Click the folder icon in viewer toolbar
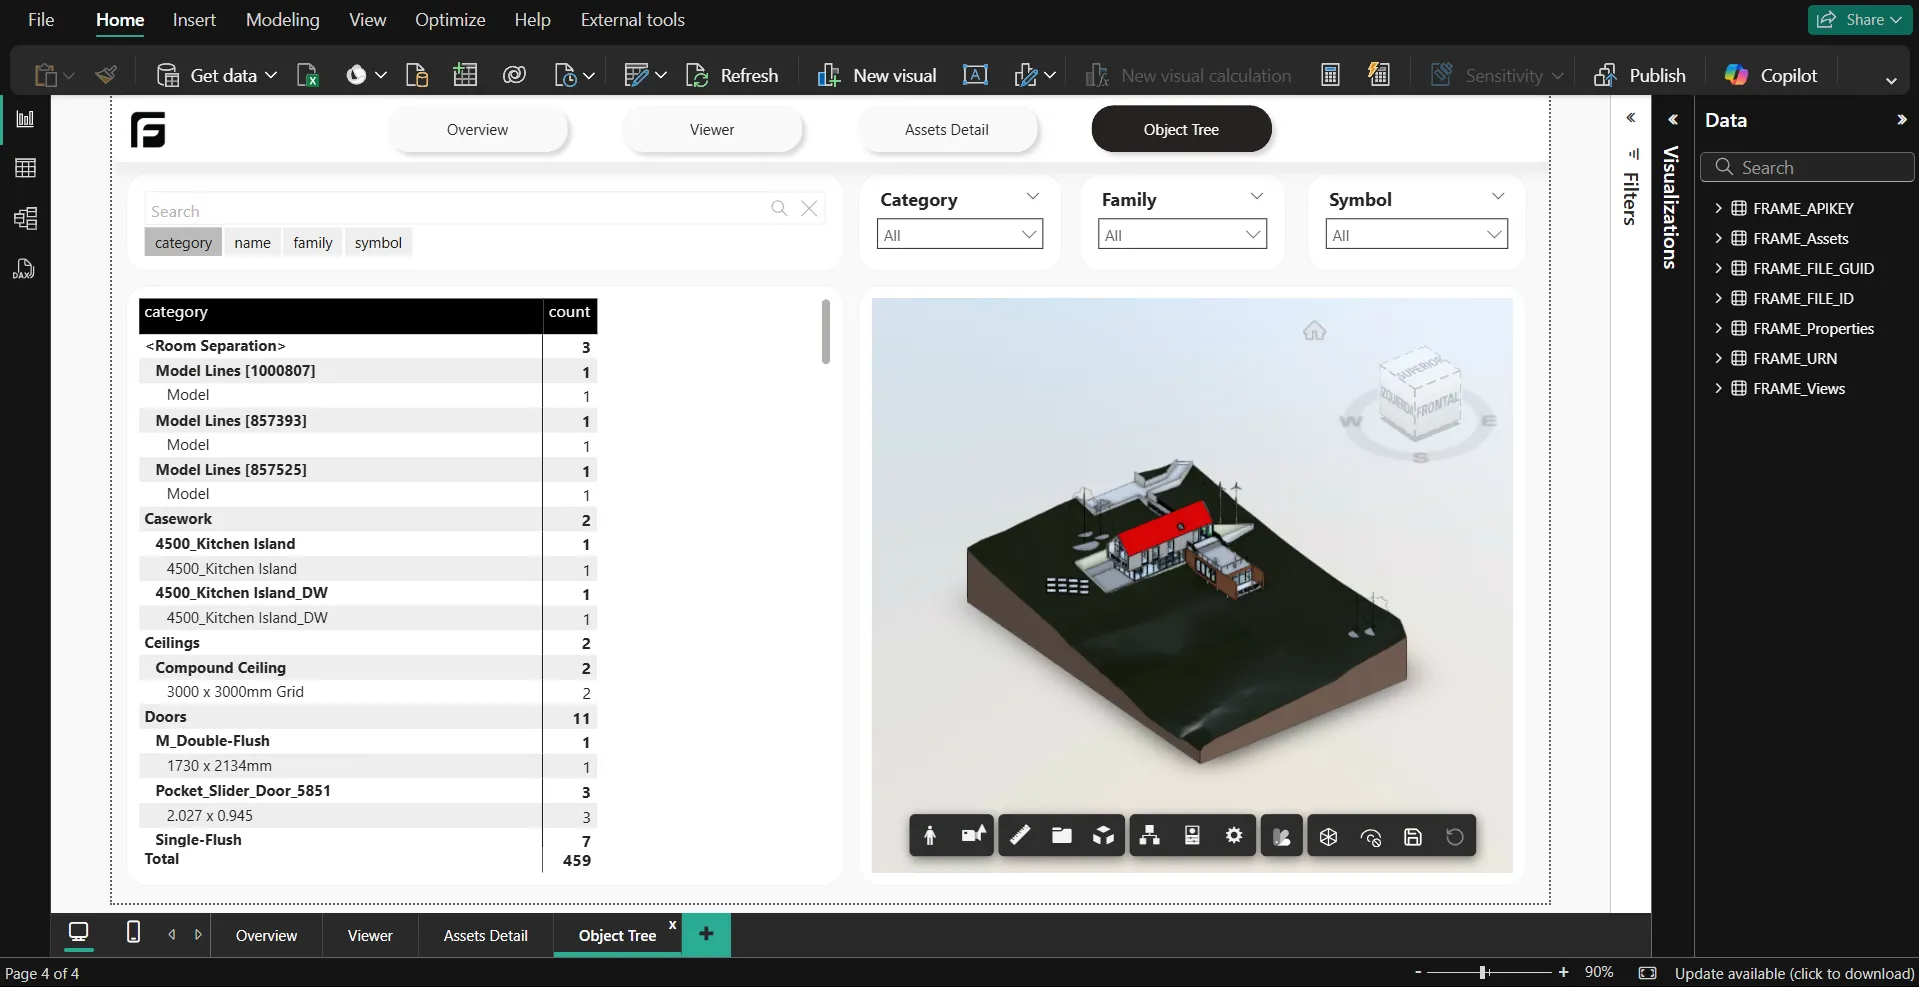This screenshot has height=987, width=1919. tap(1062, 835)
